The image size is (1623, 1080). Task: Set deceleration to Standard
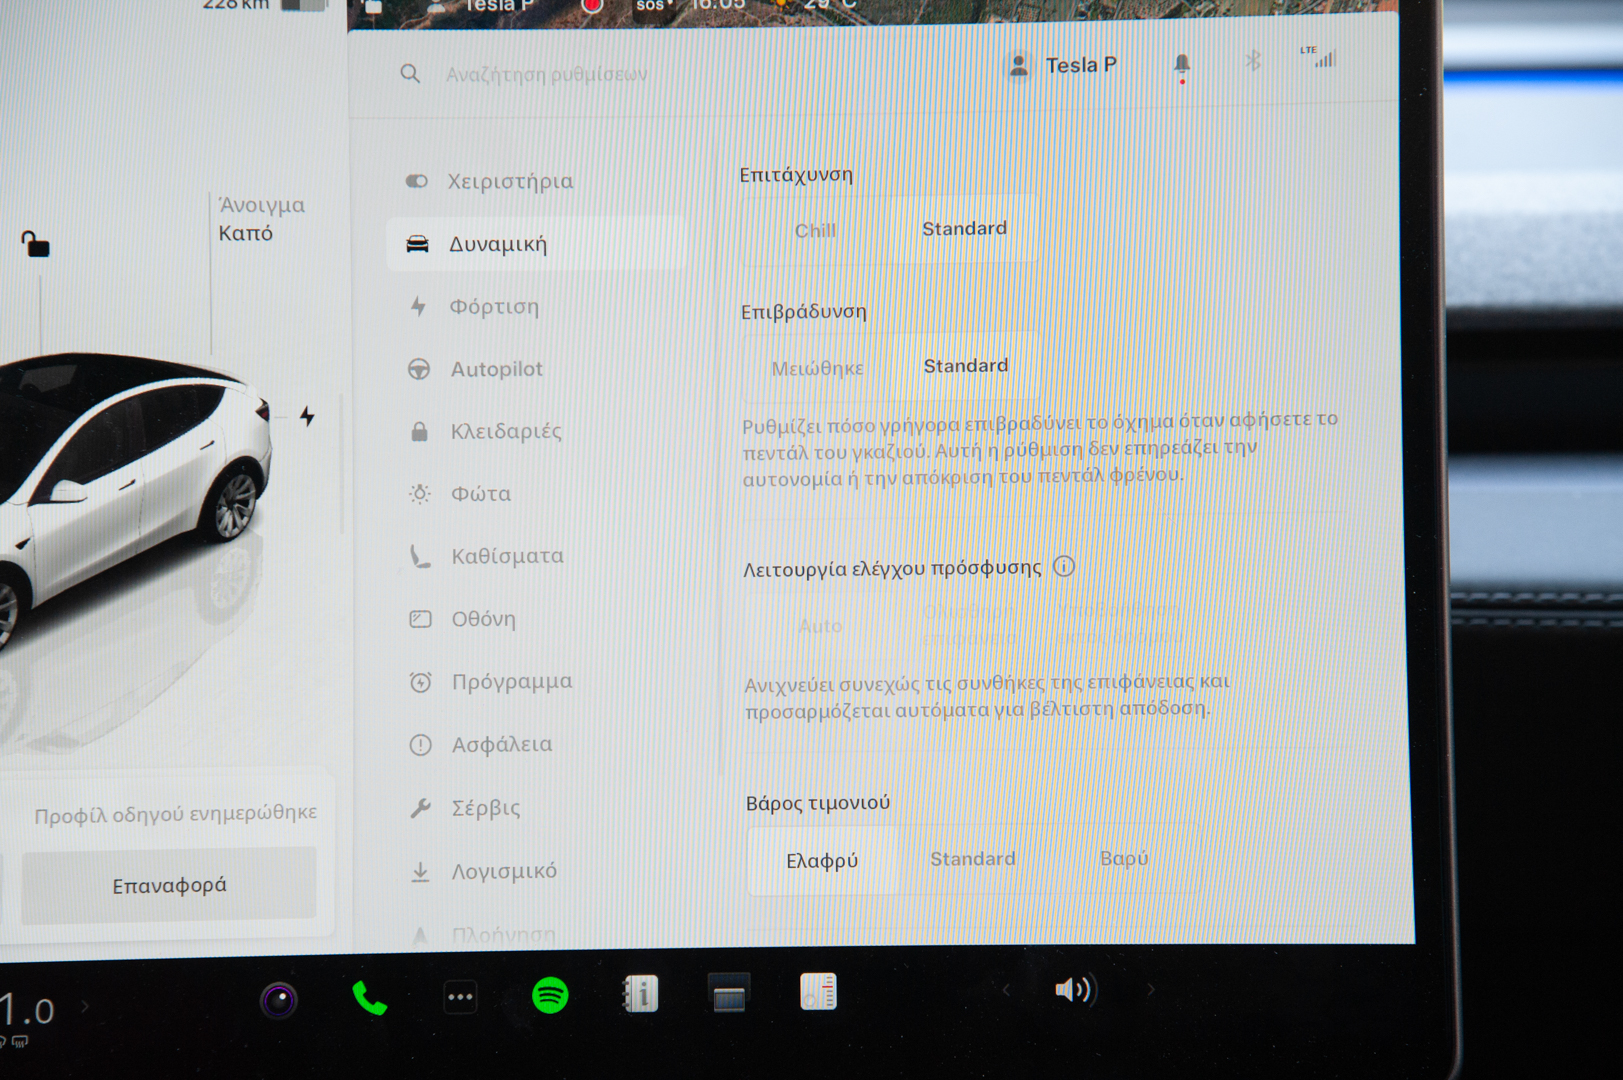tap(966, 366)
